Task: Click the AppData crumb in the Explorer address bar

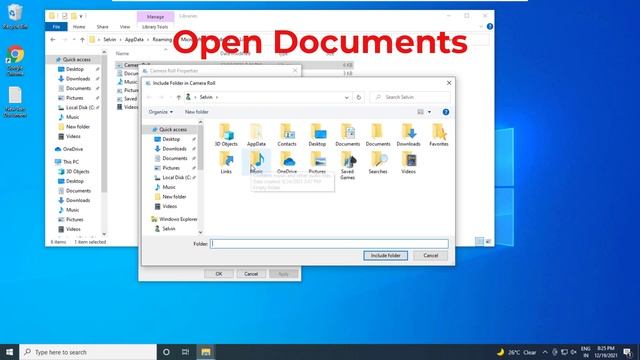Action: click(x=134, y=40)
